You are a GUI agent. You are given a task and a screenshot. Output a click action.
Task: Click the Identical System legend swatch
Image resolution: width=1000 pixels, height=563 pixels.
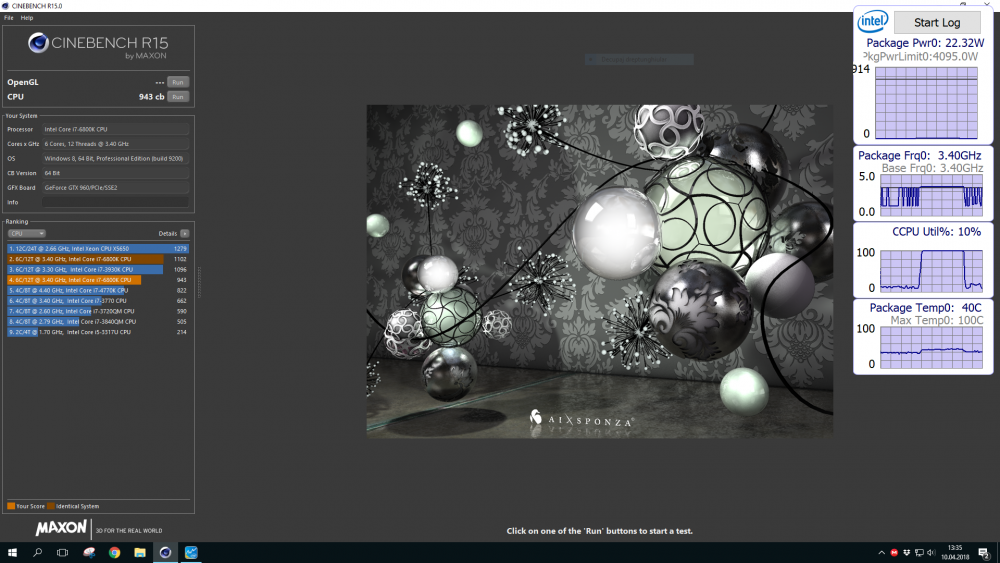point(51,506)
